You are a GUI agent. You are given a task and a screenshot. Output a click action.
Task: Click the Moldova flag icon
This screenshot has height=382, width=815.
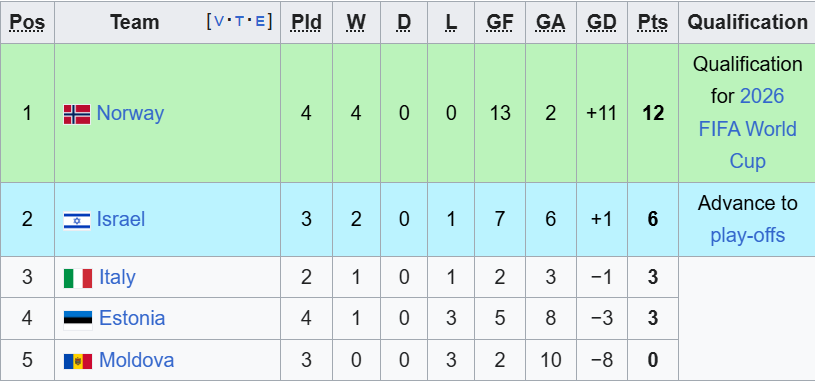(x=78, y=361)
